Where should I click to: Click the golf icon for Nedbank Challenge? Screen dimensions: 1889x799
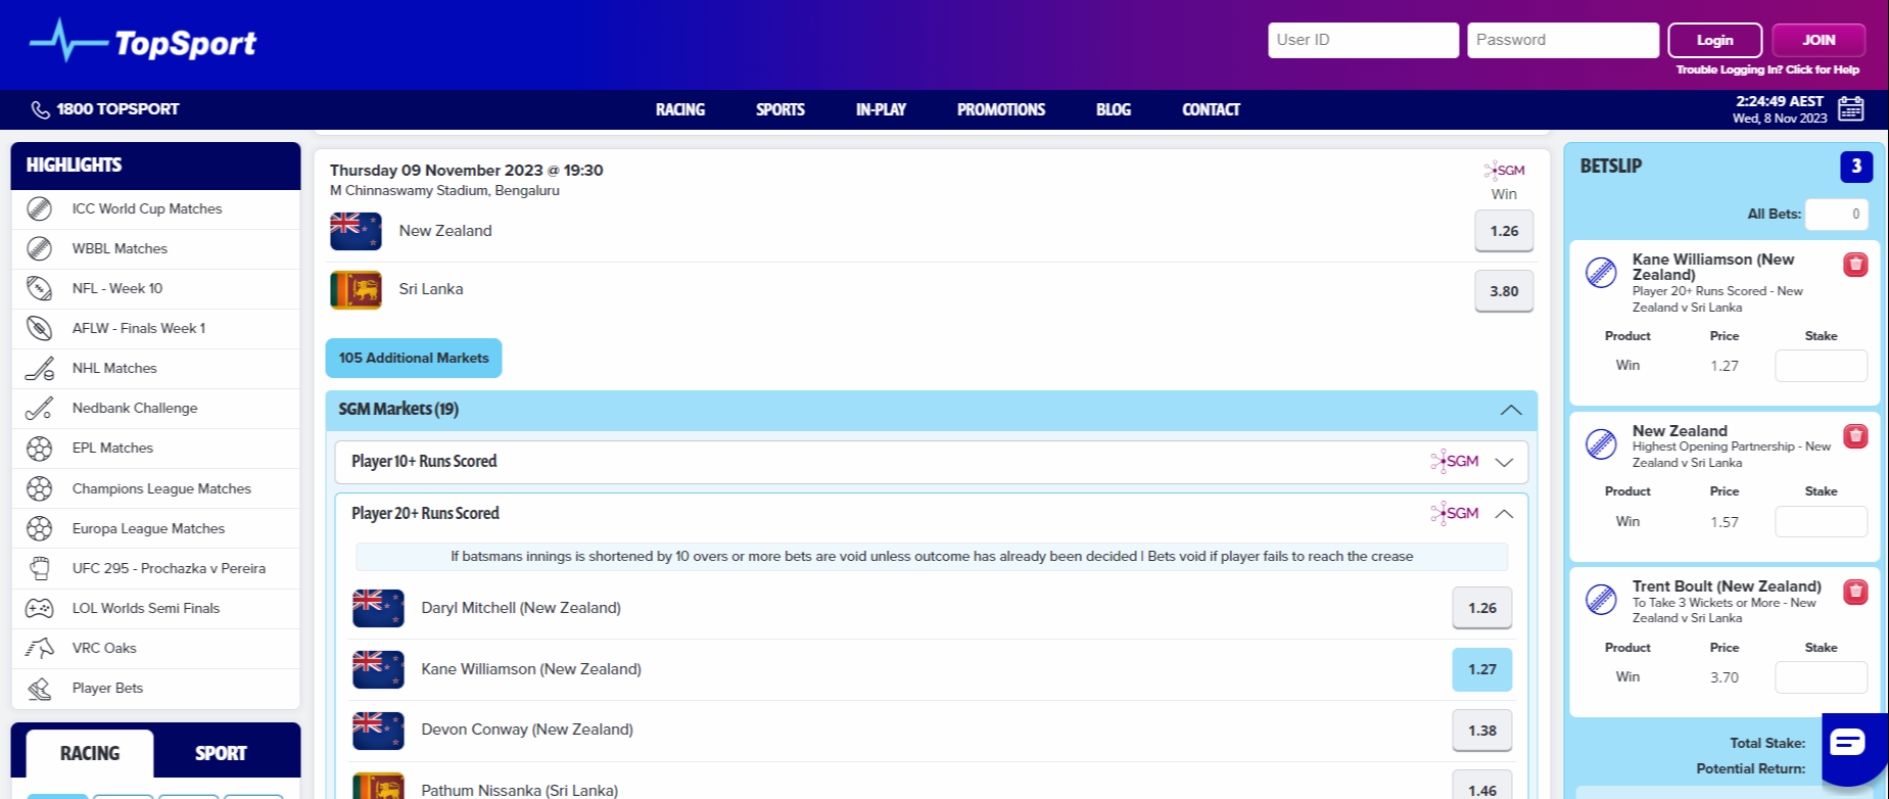[x=39, y=408]
